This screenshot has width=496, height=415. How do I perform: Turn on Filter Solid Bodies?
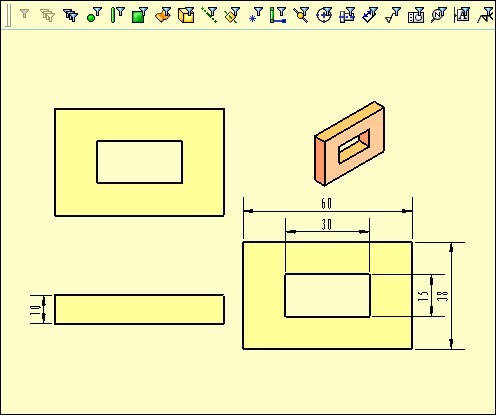tap(186, 15)
